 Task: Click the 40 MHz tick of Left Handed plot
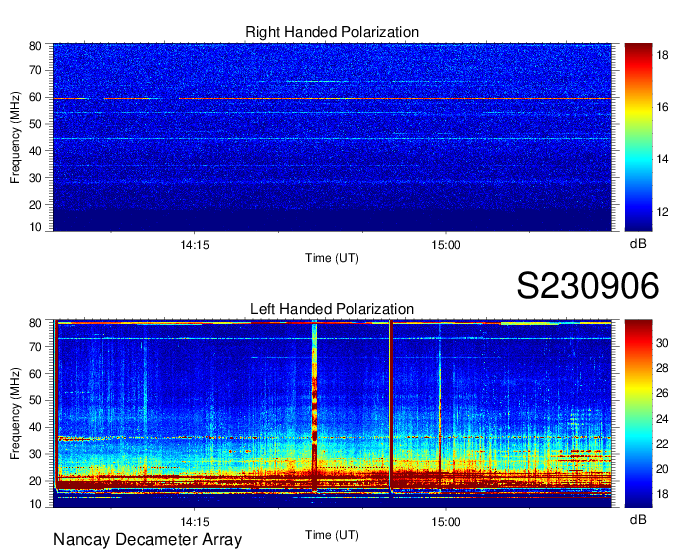click(x=35, y=427)
